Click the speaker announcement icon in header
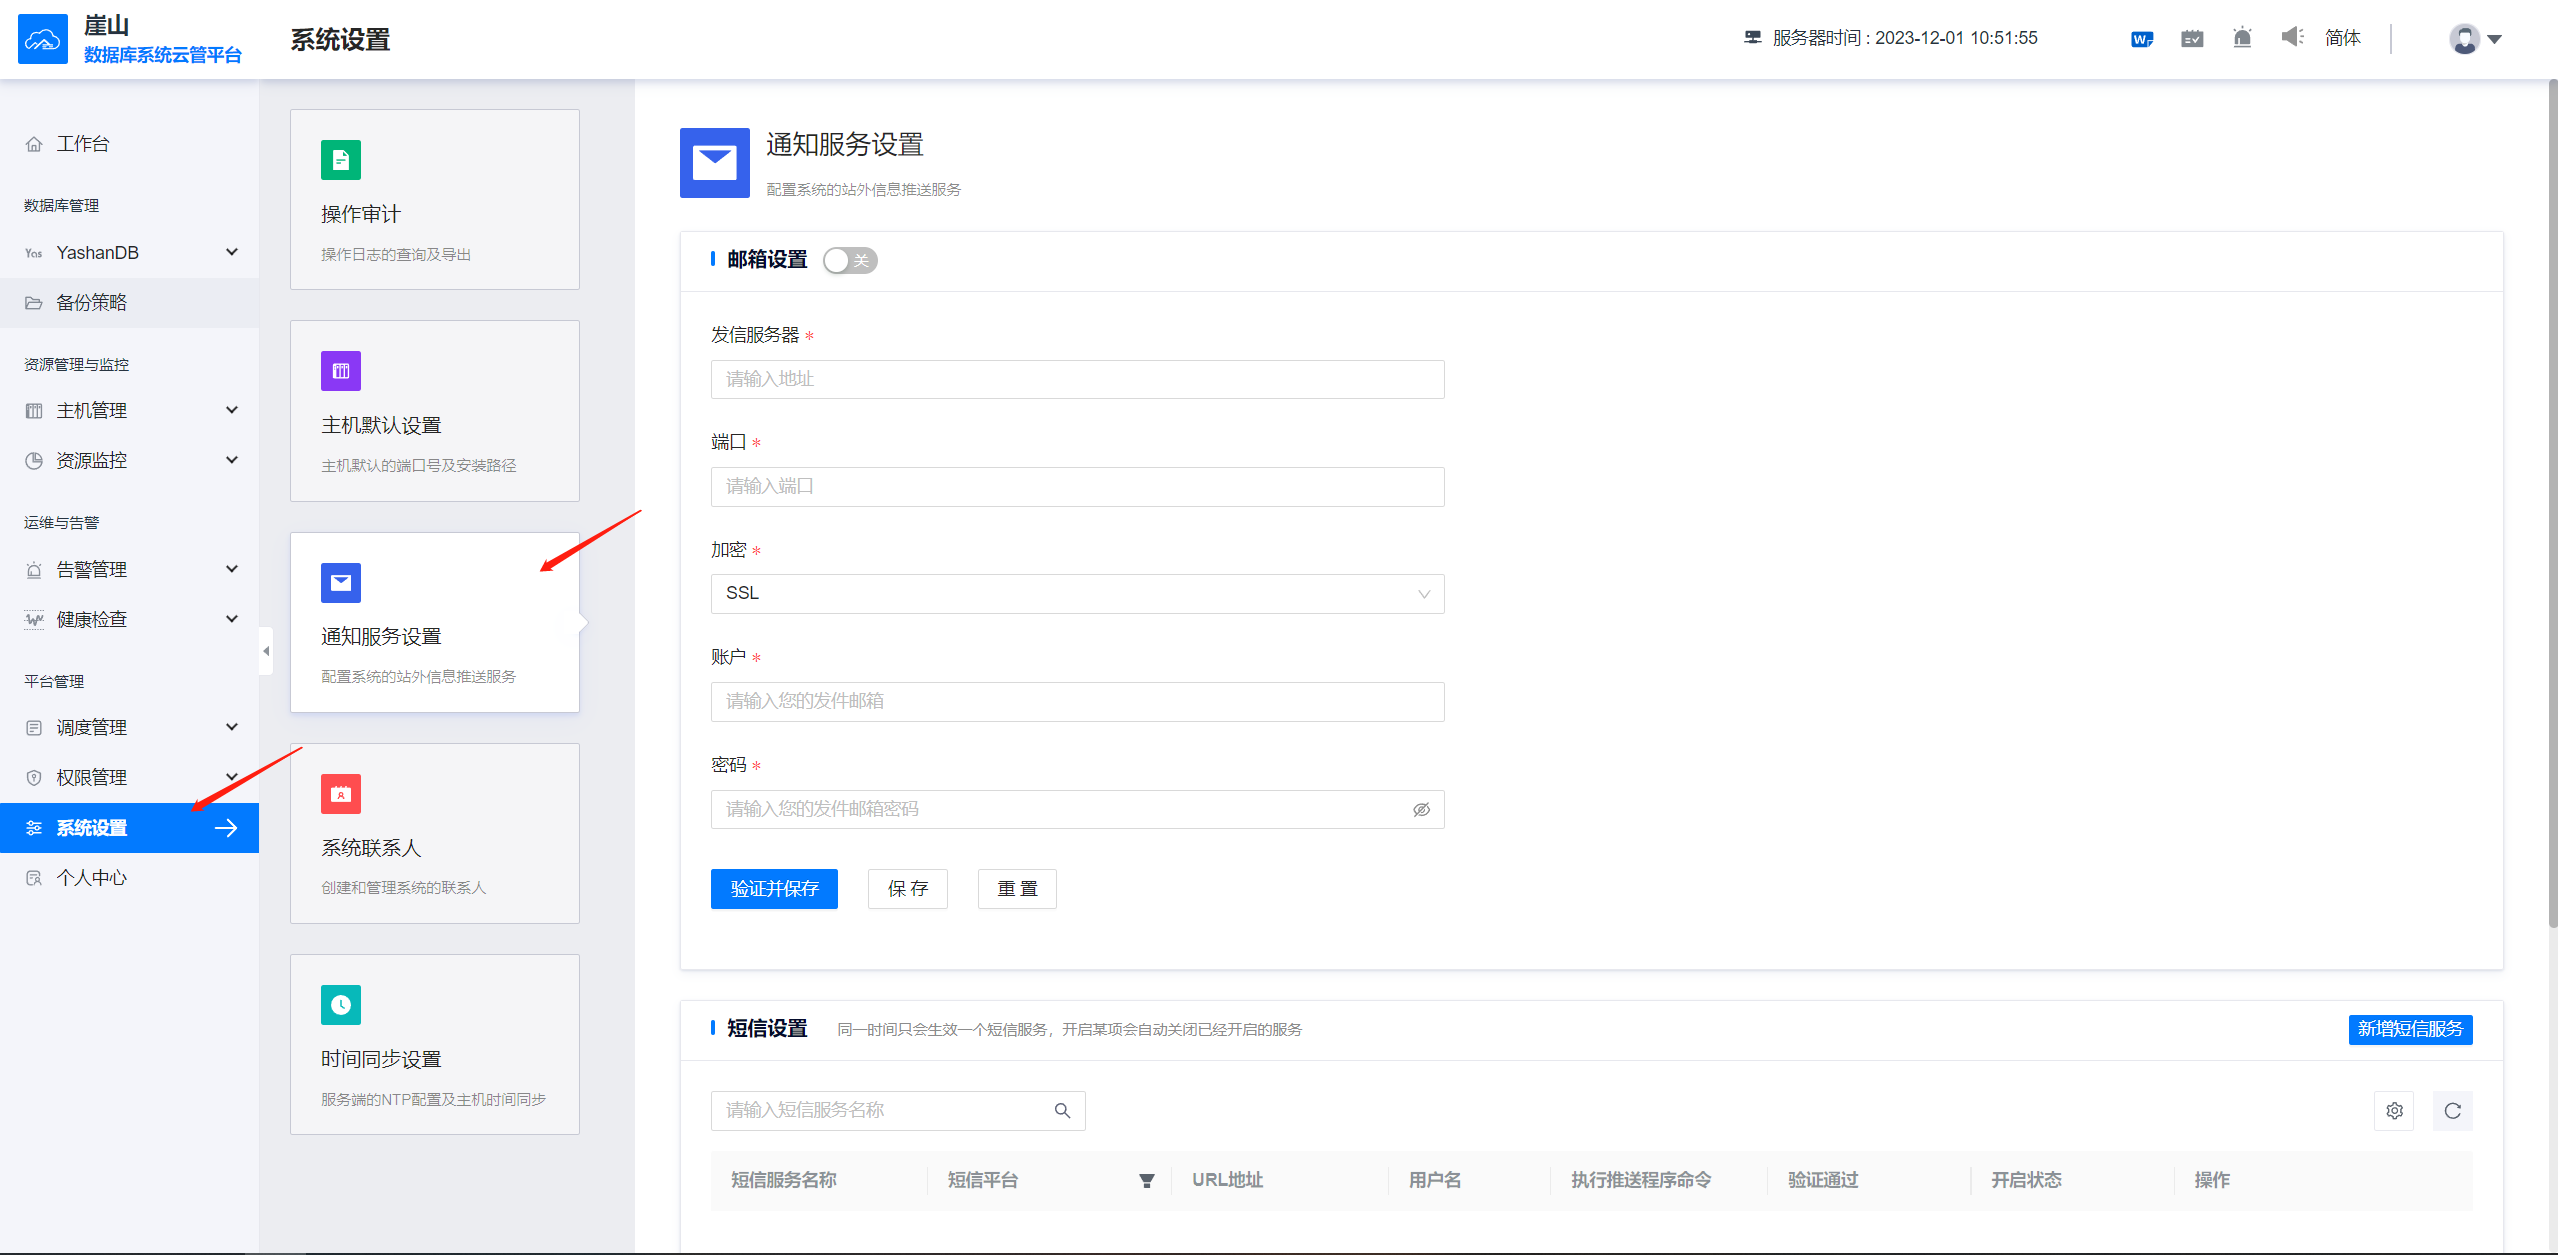The height and width of the screenshot is (1255, 2558). [2292, 38]
